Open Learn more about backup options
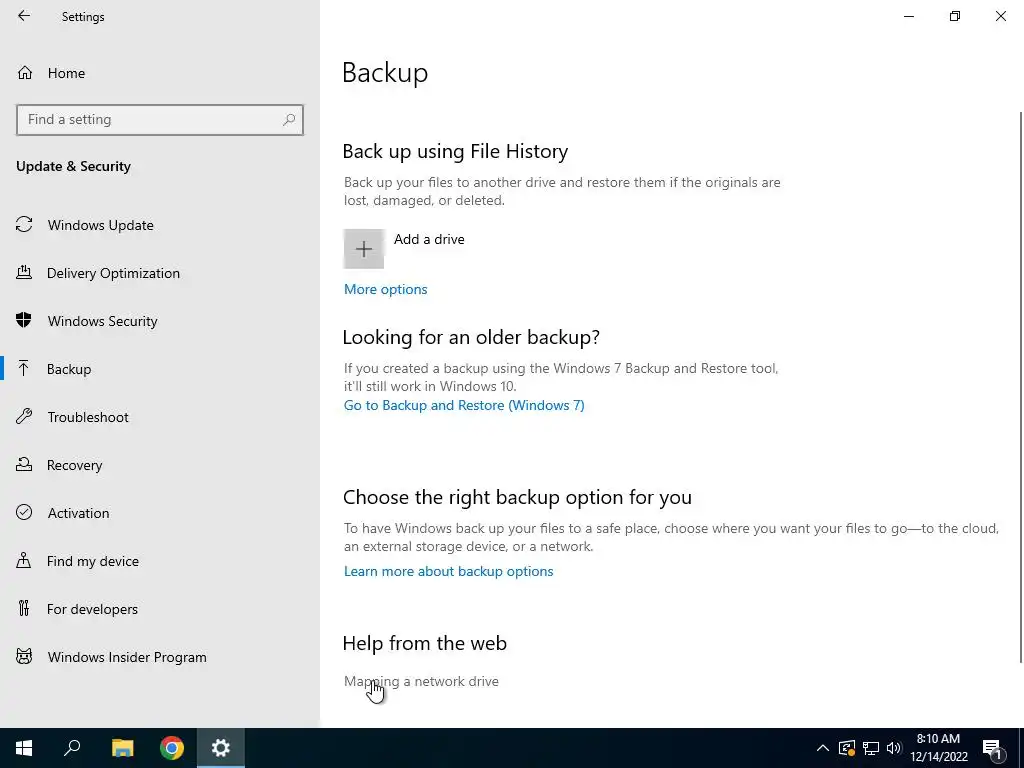Screen dimensions: 1024x768 pos(448,571)
